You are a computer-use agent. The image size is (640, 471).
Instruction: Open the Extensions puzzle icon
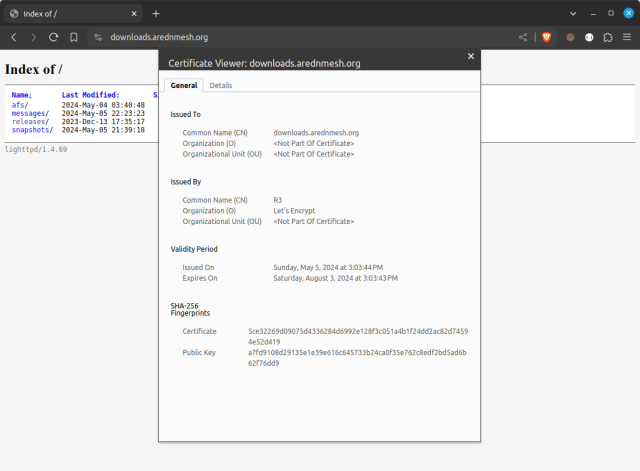pyautogui.click(x=608, y=37)
